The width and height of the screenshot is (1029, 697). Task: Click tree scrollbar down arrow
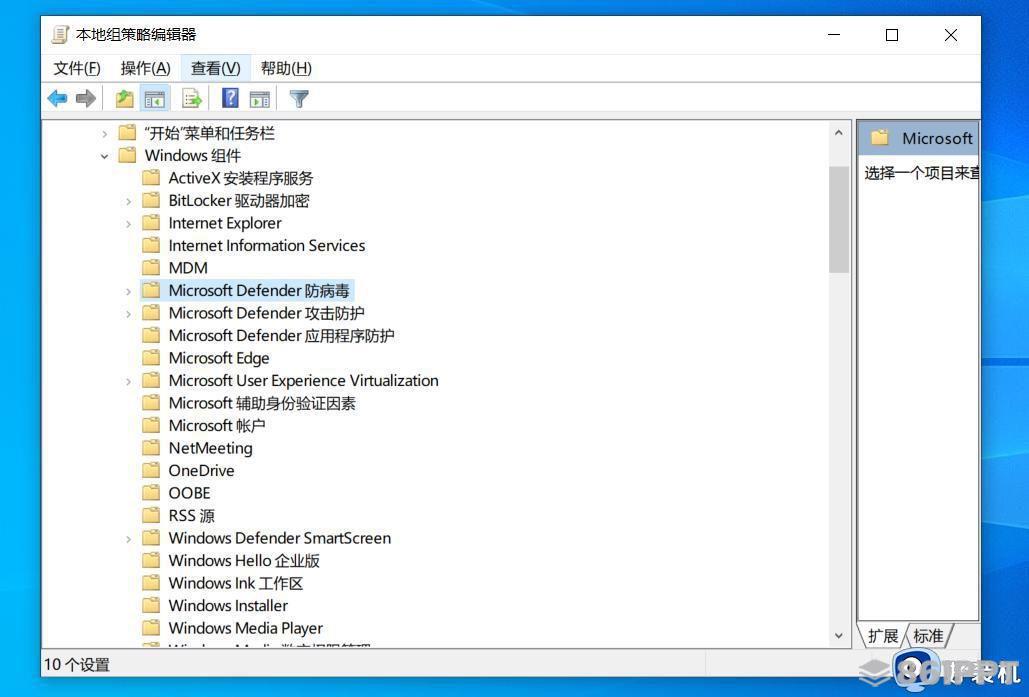[839, 635]
